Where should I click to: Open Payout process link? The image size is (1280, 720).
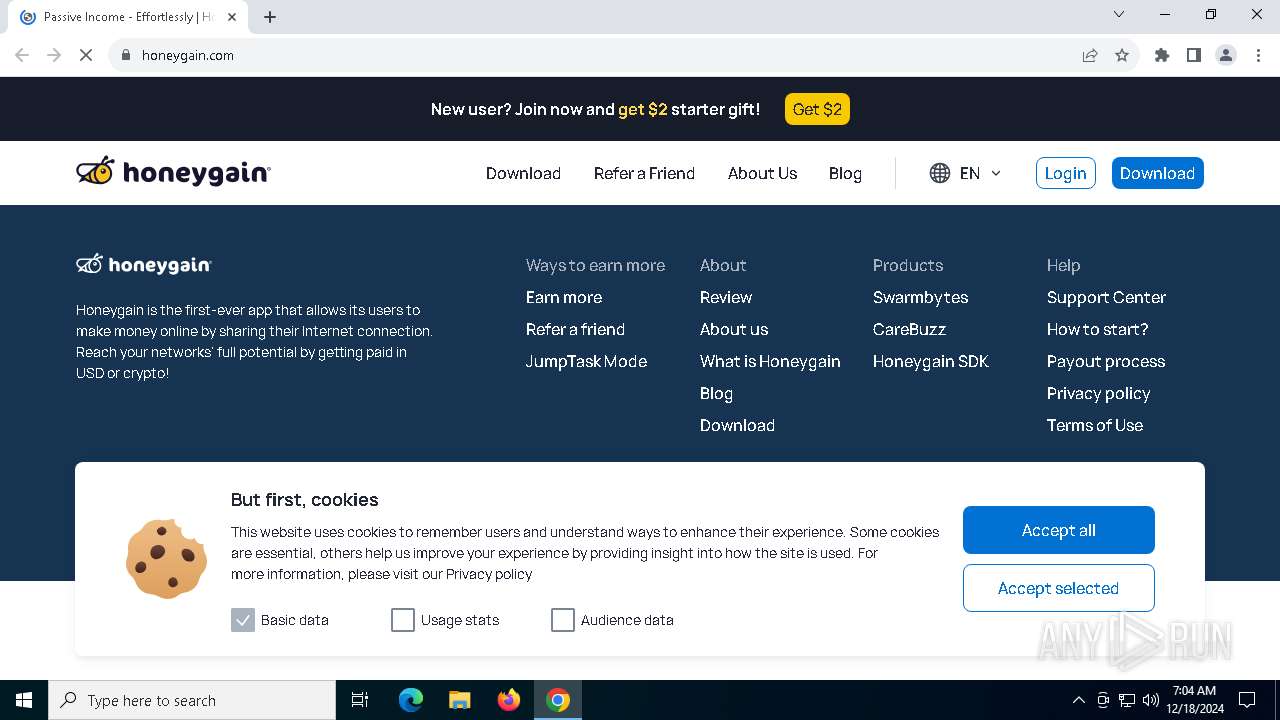[x=1106, y=361]
